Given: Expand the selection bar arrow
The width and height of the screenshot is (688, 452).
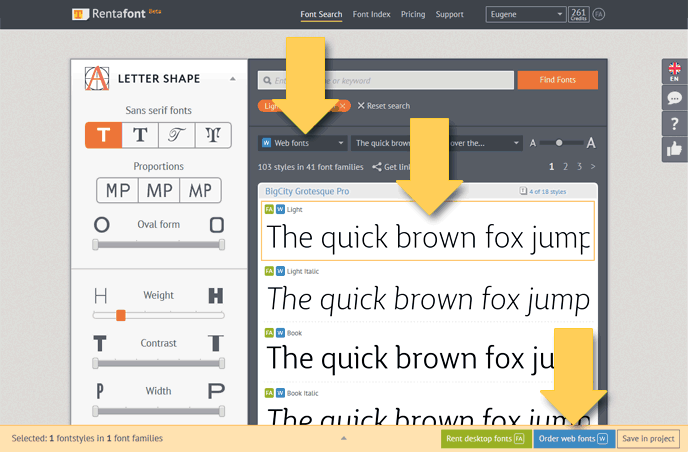Looking at the screenshot, I should tap(344, 438).
